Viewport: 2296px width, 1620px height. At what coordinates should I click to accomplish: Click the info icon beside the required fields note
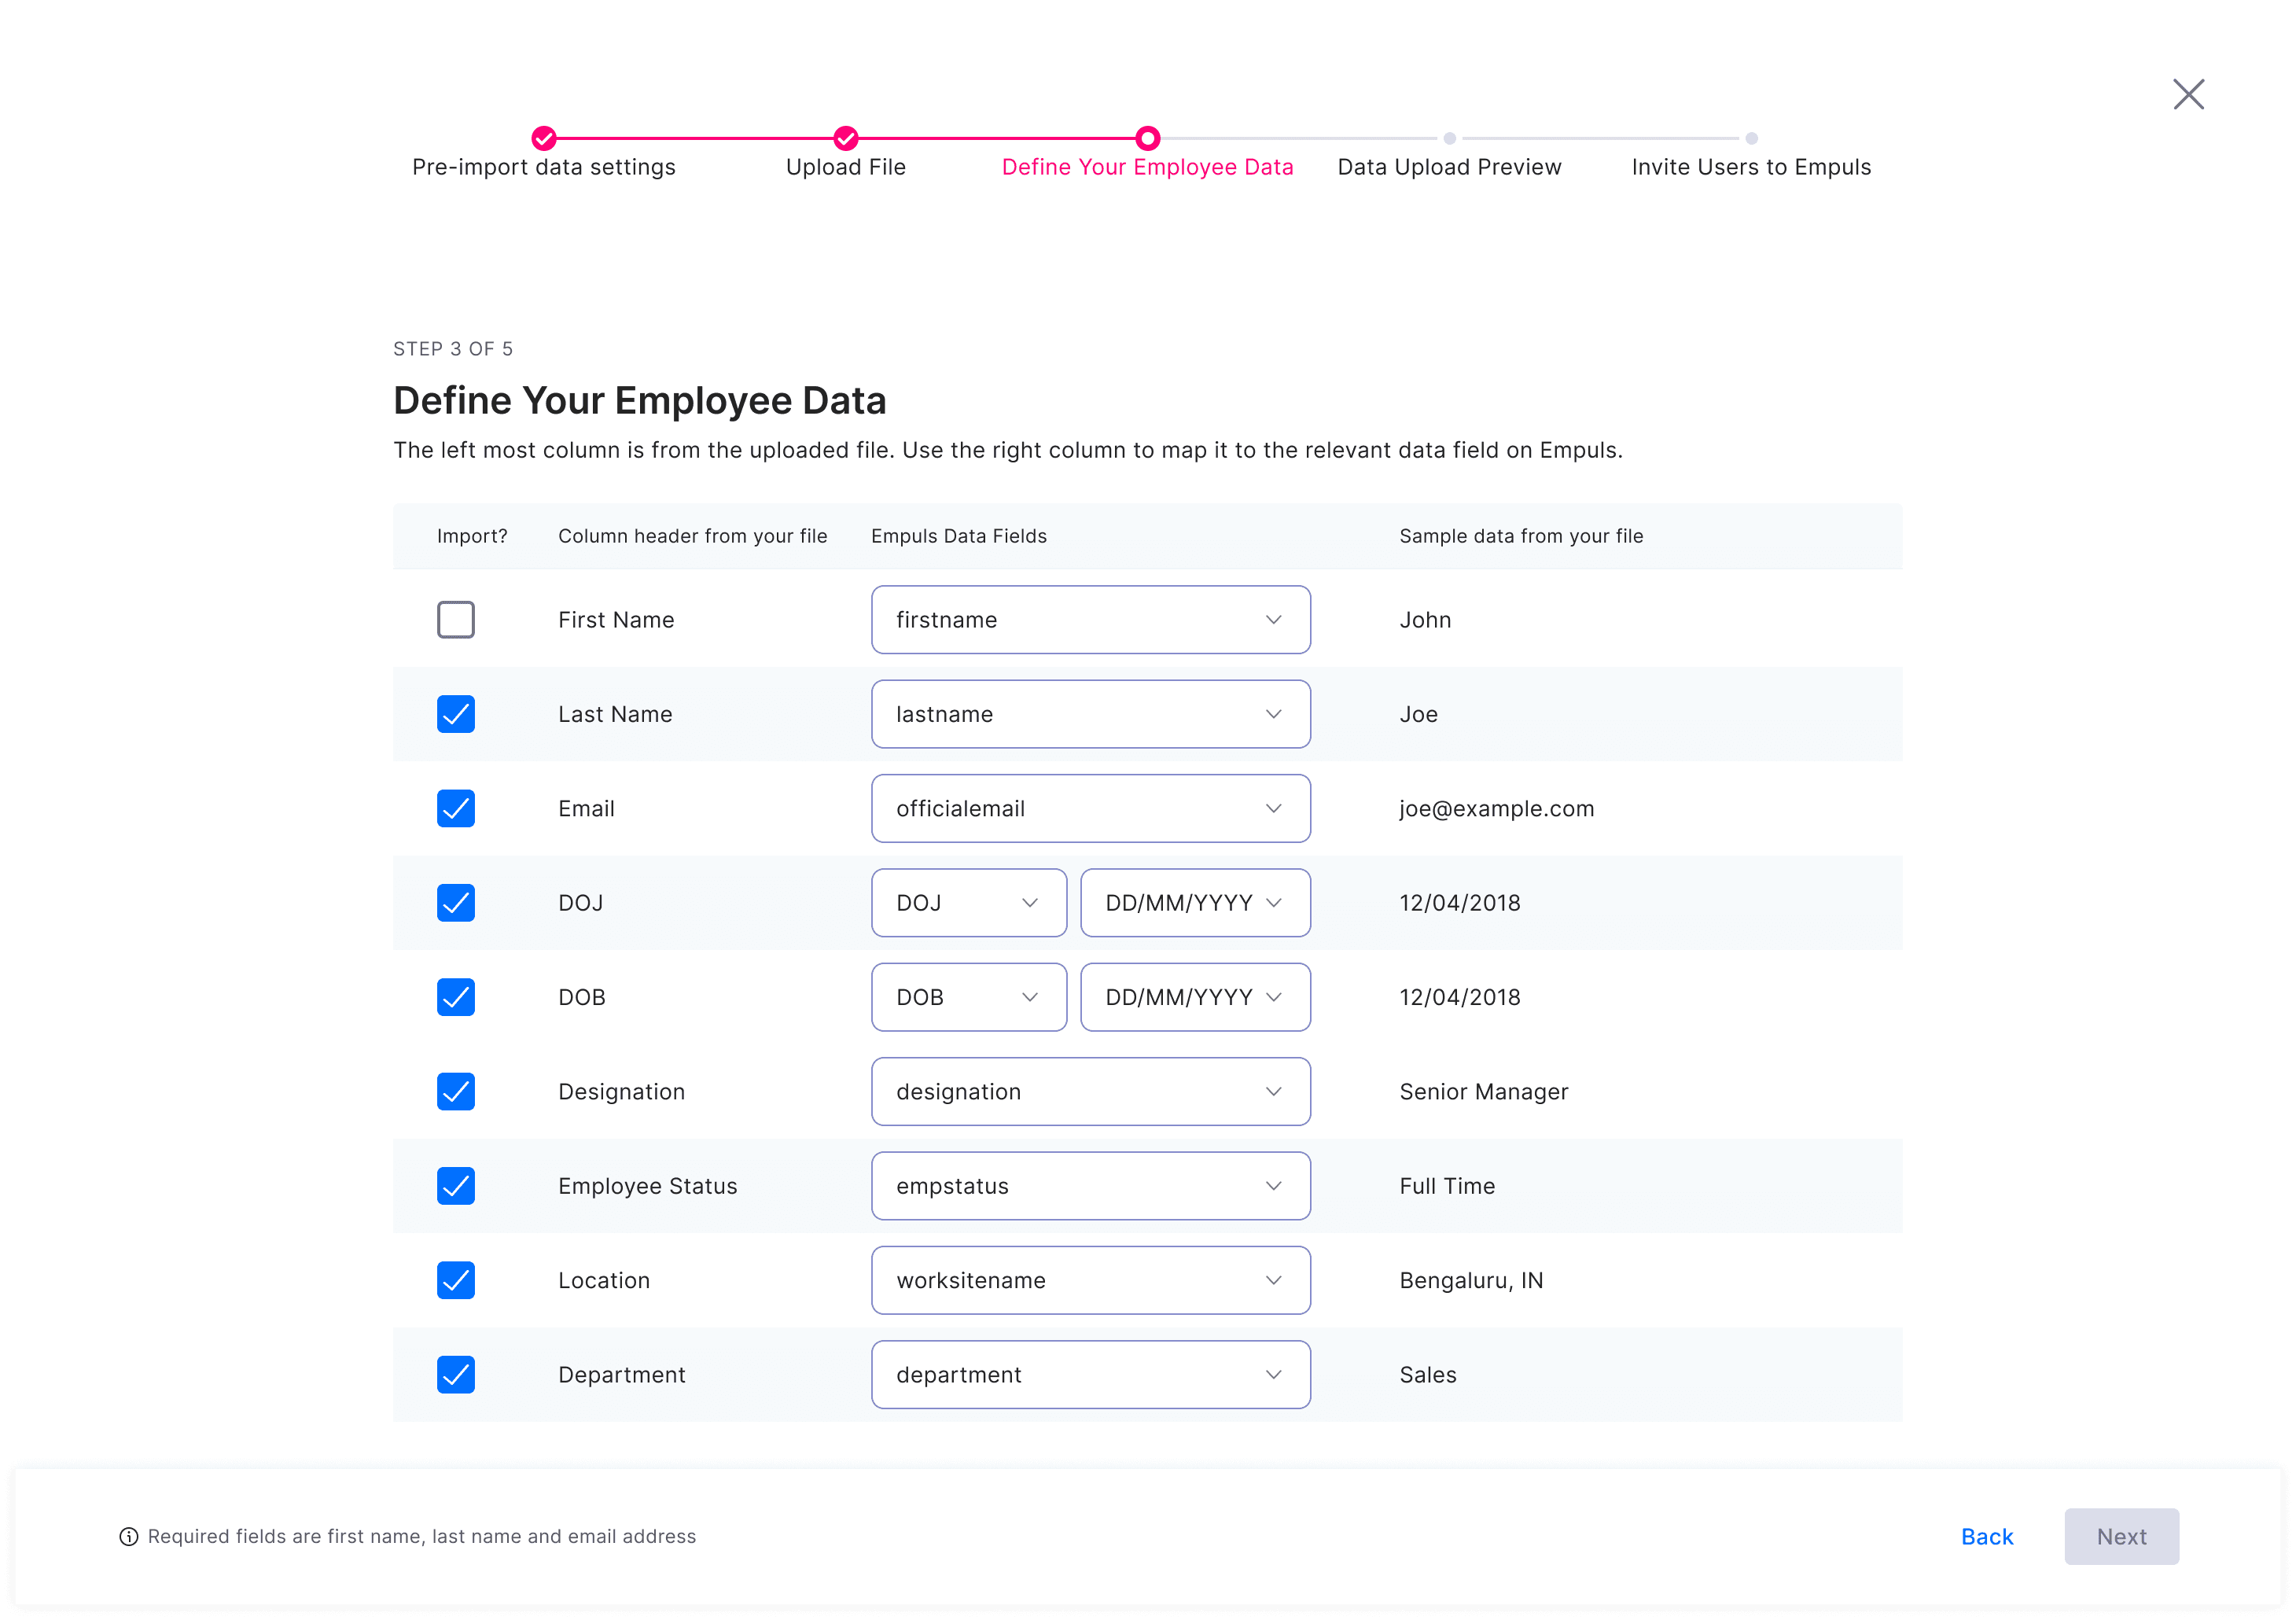point(129,1536)
